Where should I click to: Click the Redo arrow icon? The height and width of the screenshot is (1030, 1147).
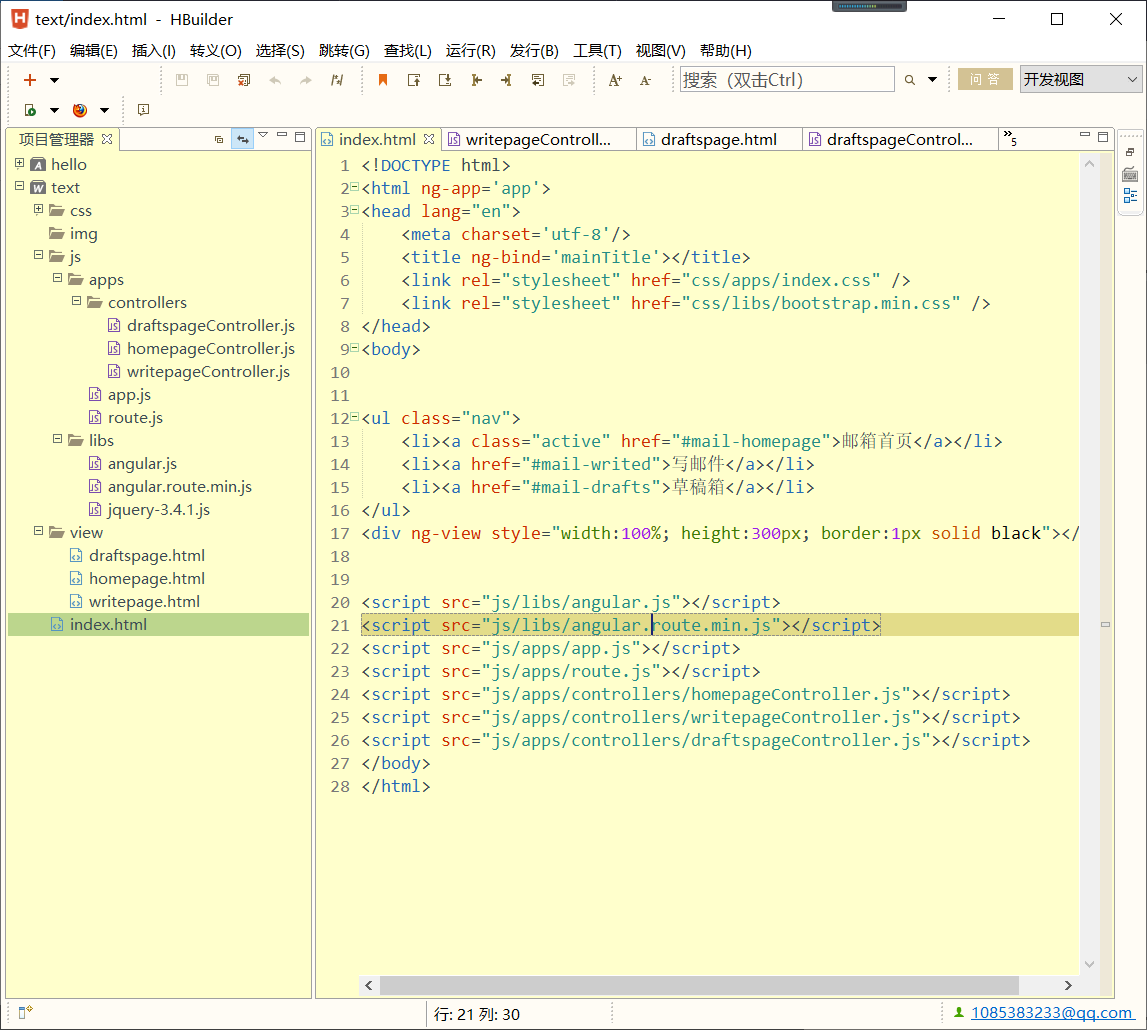[x=306, y=80]
